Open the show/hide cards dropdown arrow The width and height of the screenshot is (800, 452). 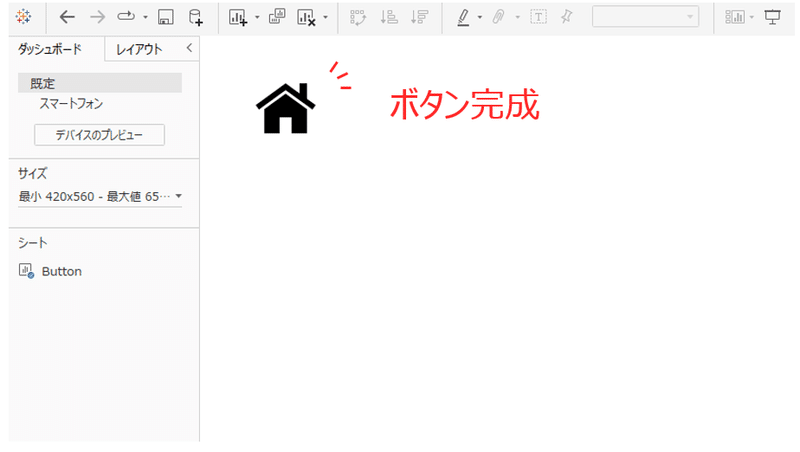[752, 17]
